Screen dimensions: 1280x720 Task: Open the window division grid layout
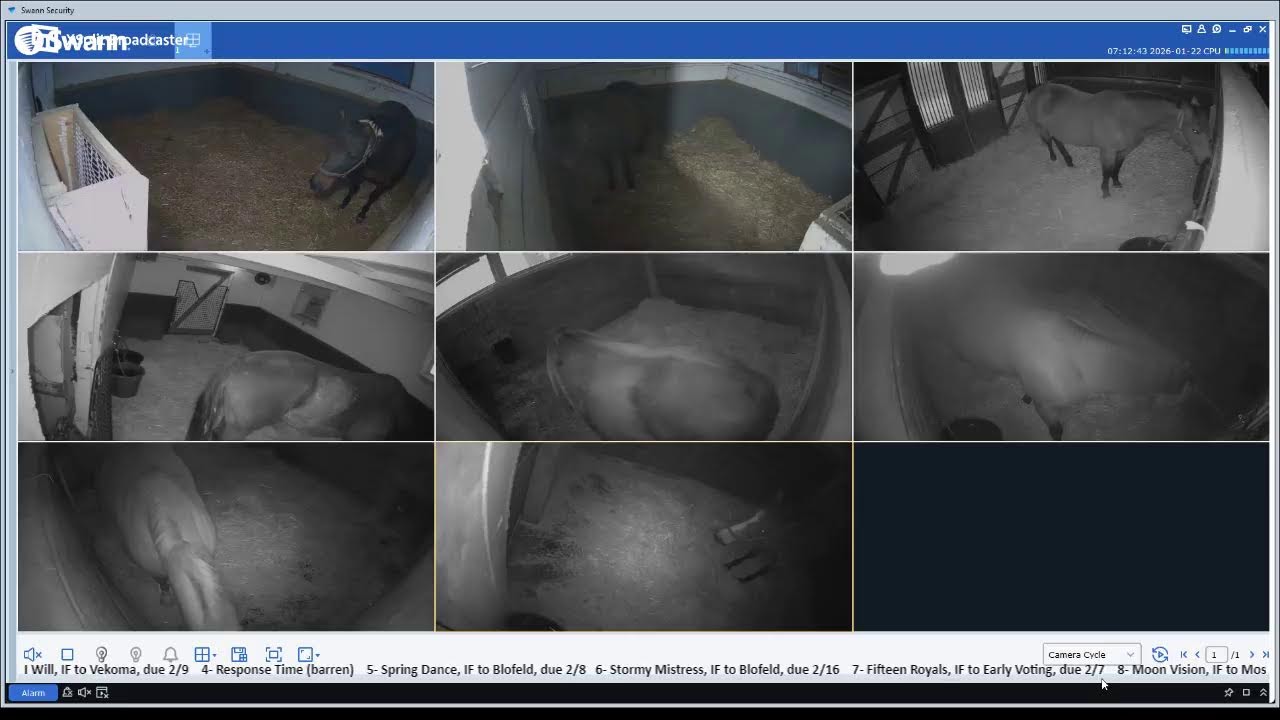click(202, 654)
